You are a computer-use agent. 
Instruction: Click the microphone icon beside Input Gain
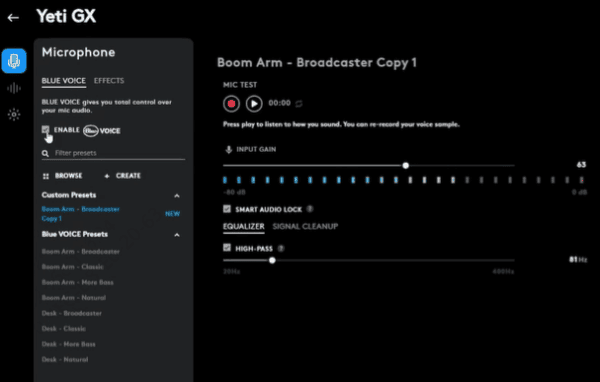coord(228,149)
